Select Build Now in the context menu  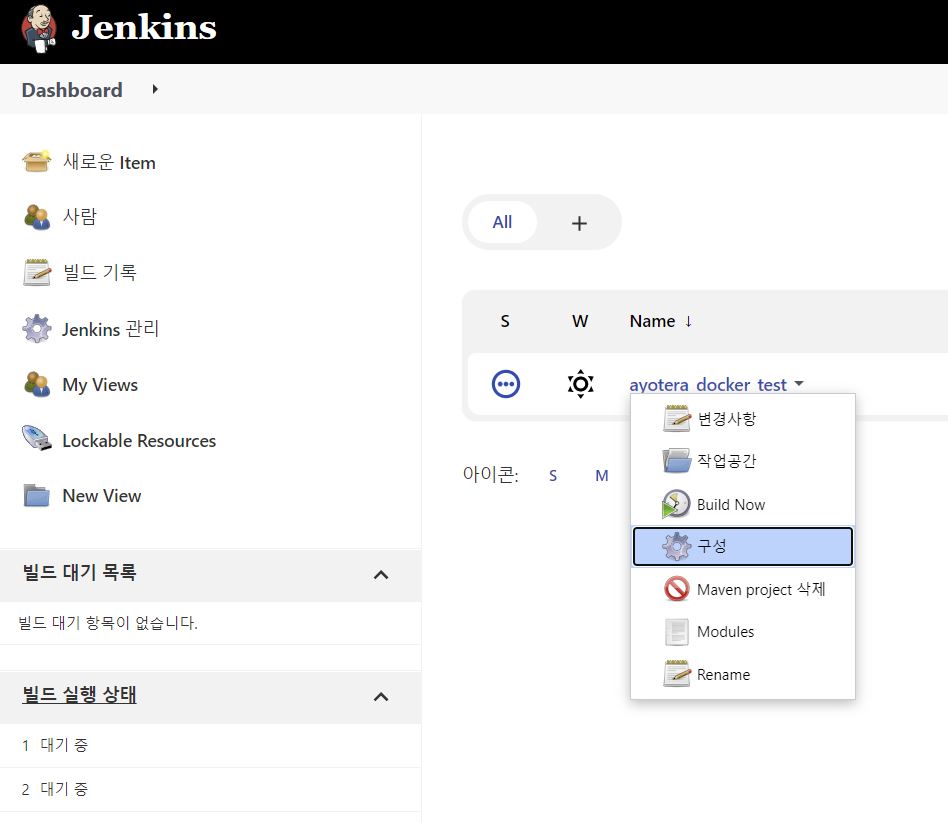coord(742,504)
